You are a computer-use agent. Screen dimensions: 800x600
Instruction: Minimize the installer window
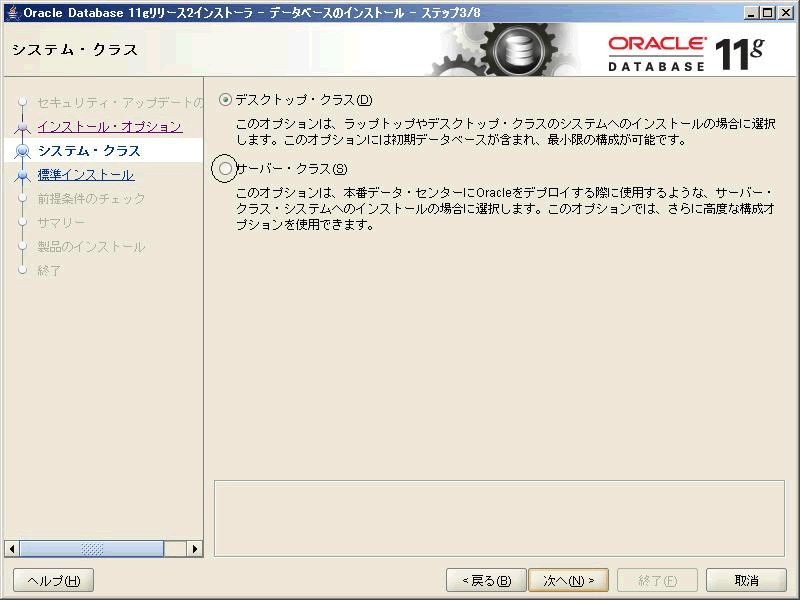[x=752, y=12]
